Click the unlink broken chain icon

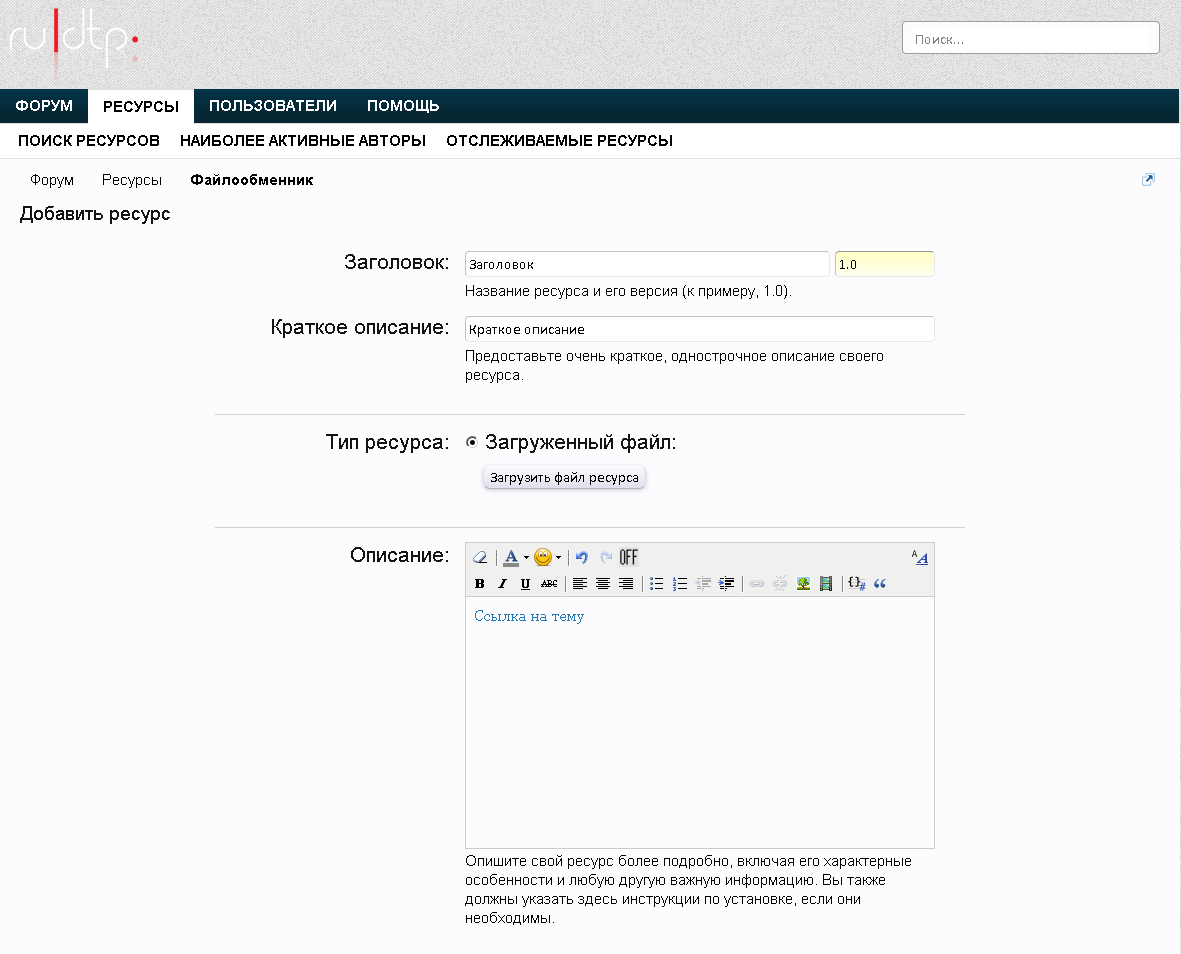[780, 584]
